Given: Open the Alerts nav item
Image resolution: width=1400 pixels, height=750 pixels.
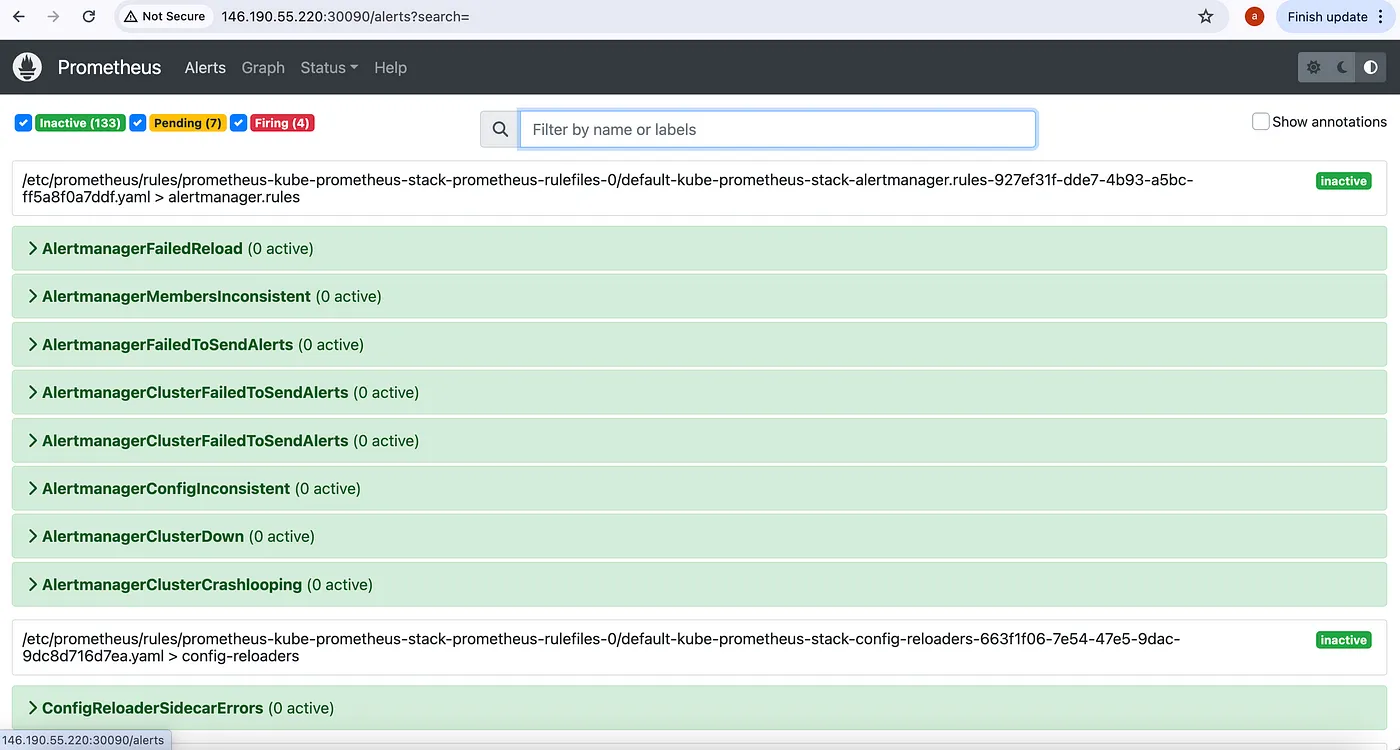Looking at the screenshot, I should [x=205, y=67].
